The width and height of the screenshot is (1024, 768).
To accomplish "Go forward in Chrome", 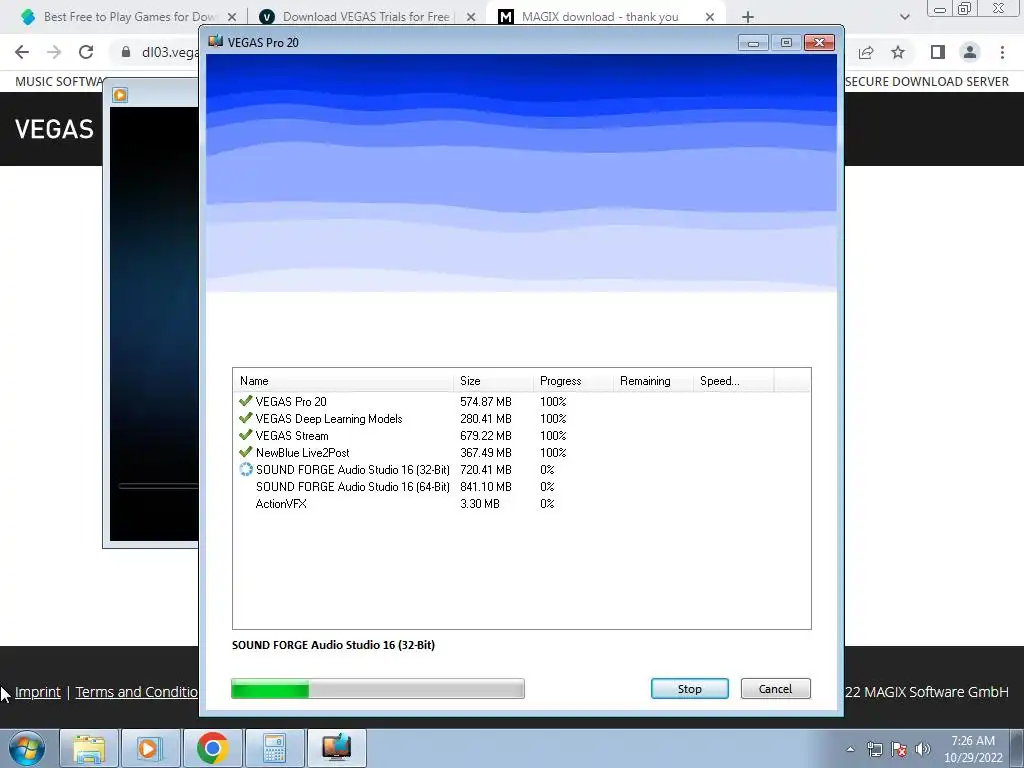I will (x=54, y=52).
